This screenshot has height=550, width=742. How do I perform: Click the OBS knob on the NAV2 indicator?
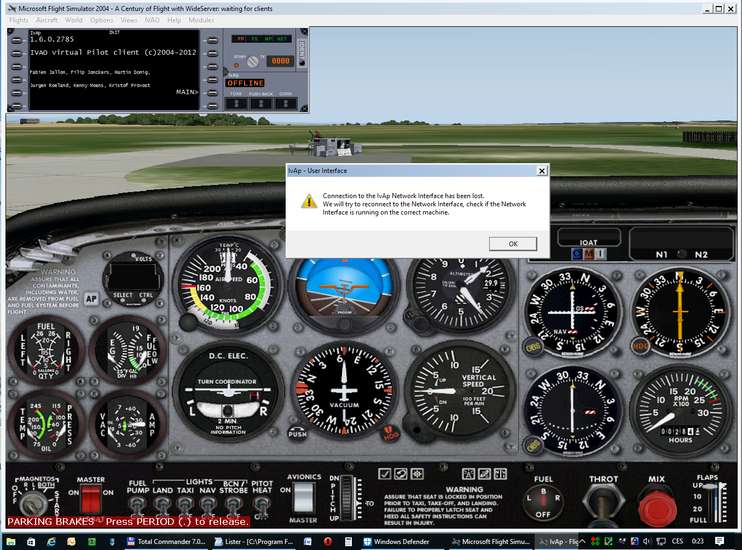click(533, 445)
